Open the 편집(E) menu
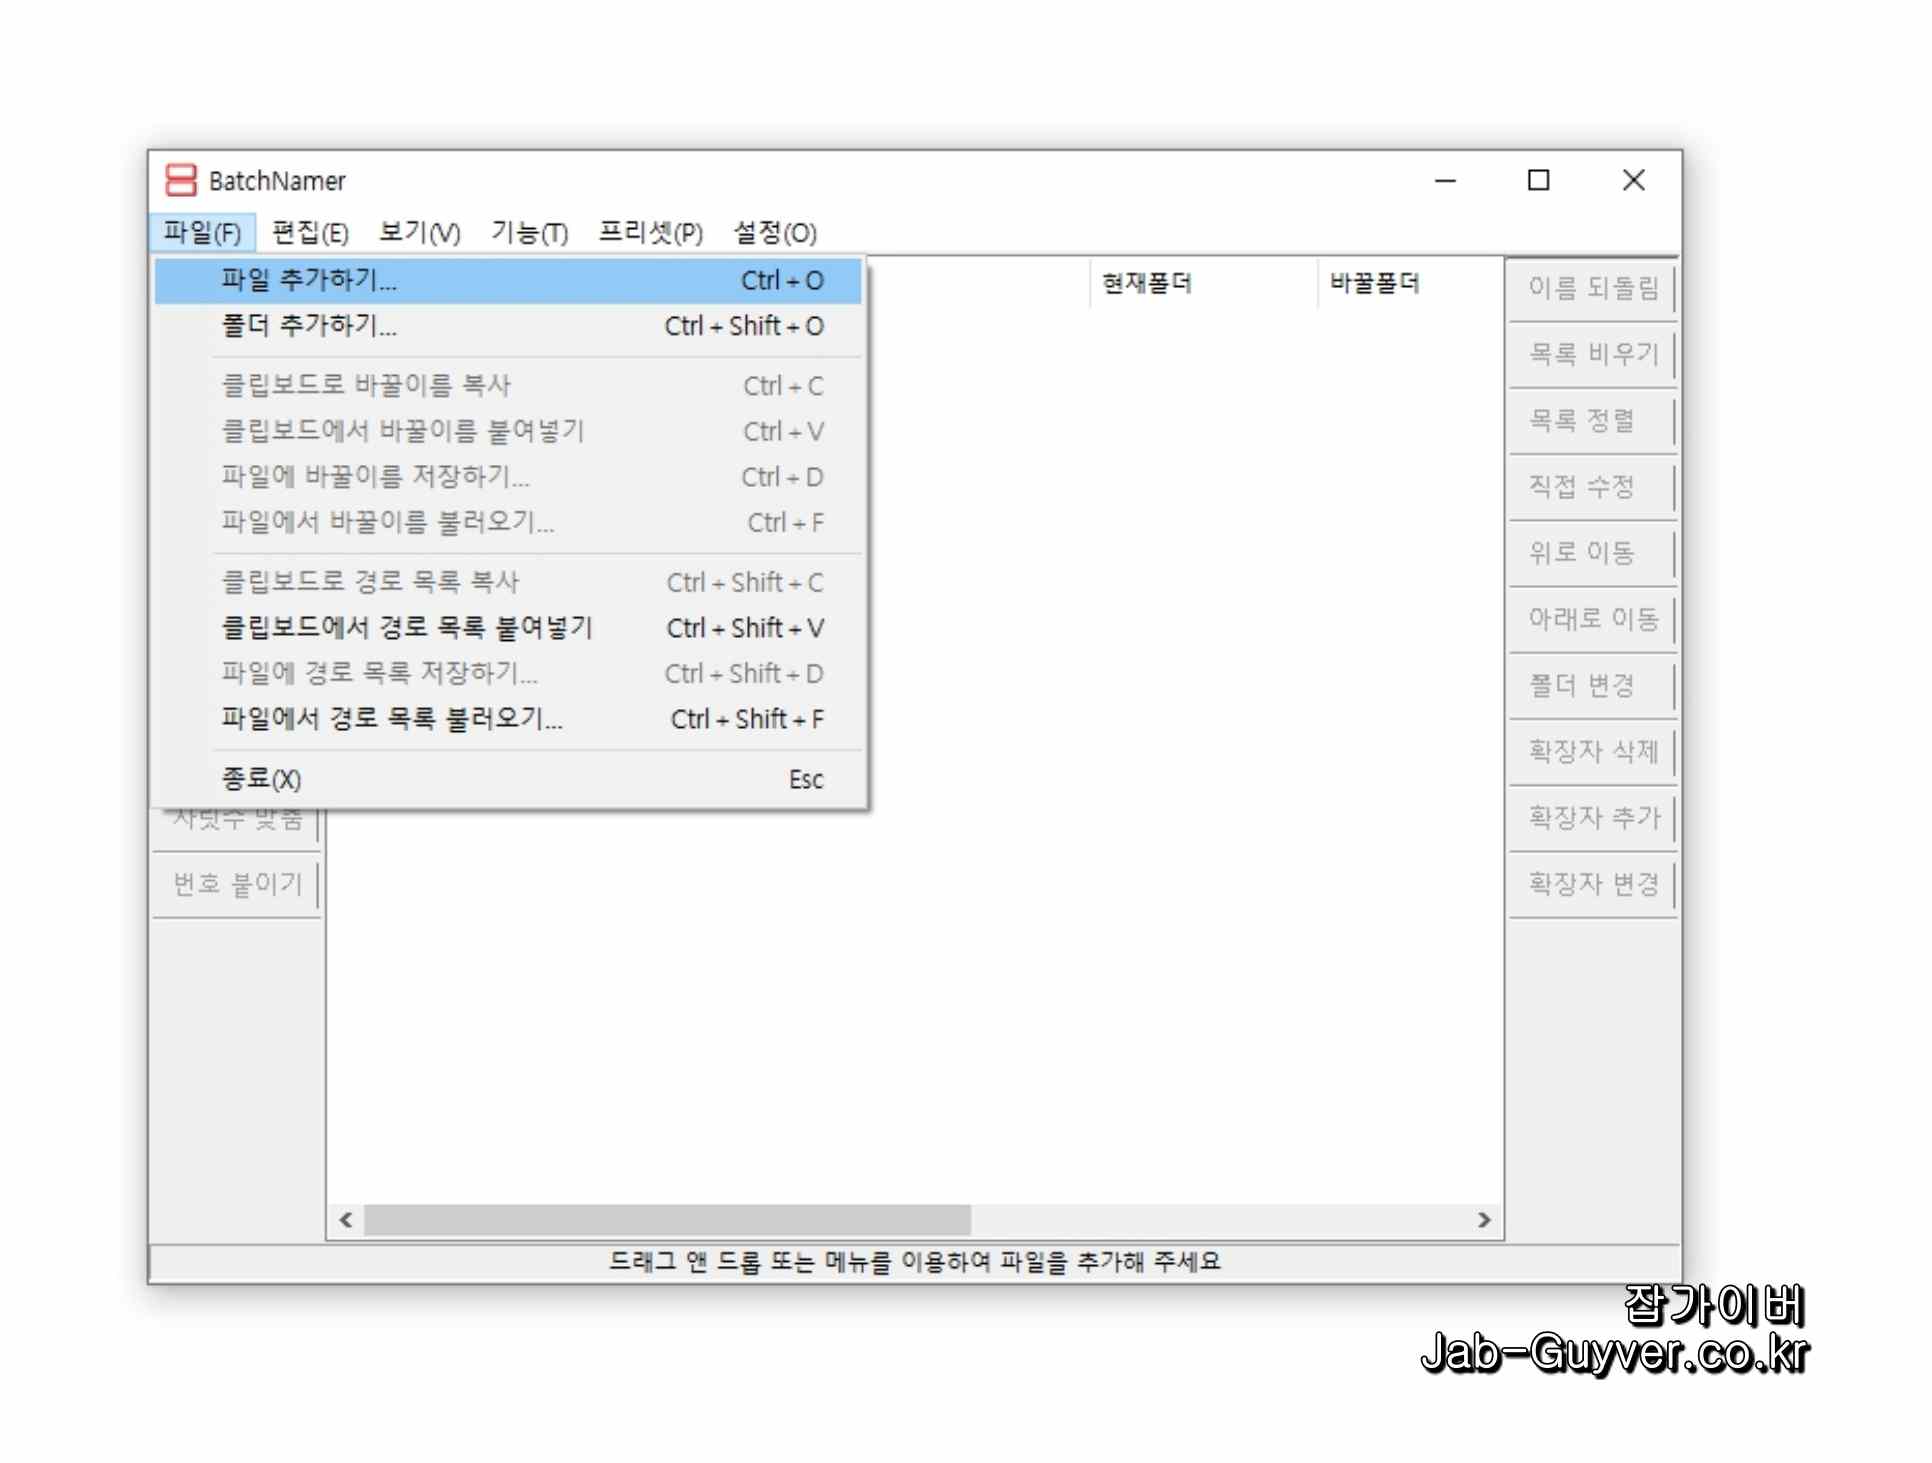The height and width of the screenshot is (1463, 1932). click(310, 233)
